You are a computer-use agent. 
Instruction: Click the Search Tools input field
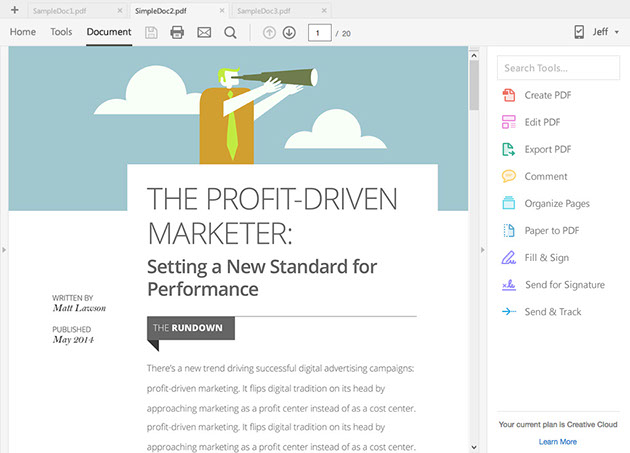click(x=558, y=68)
